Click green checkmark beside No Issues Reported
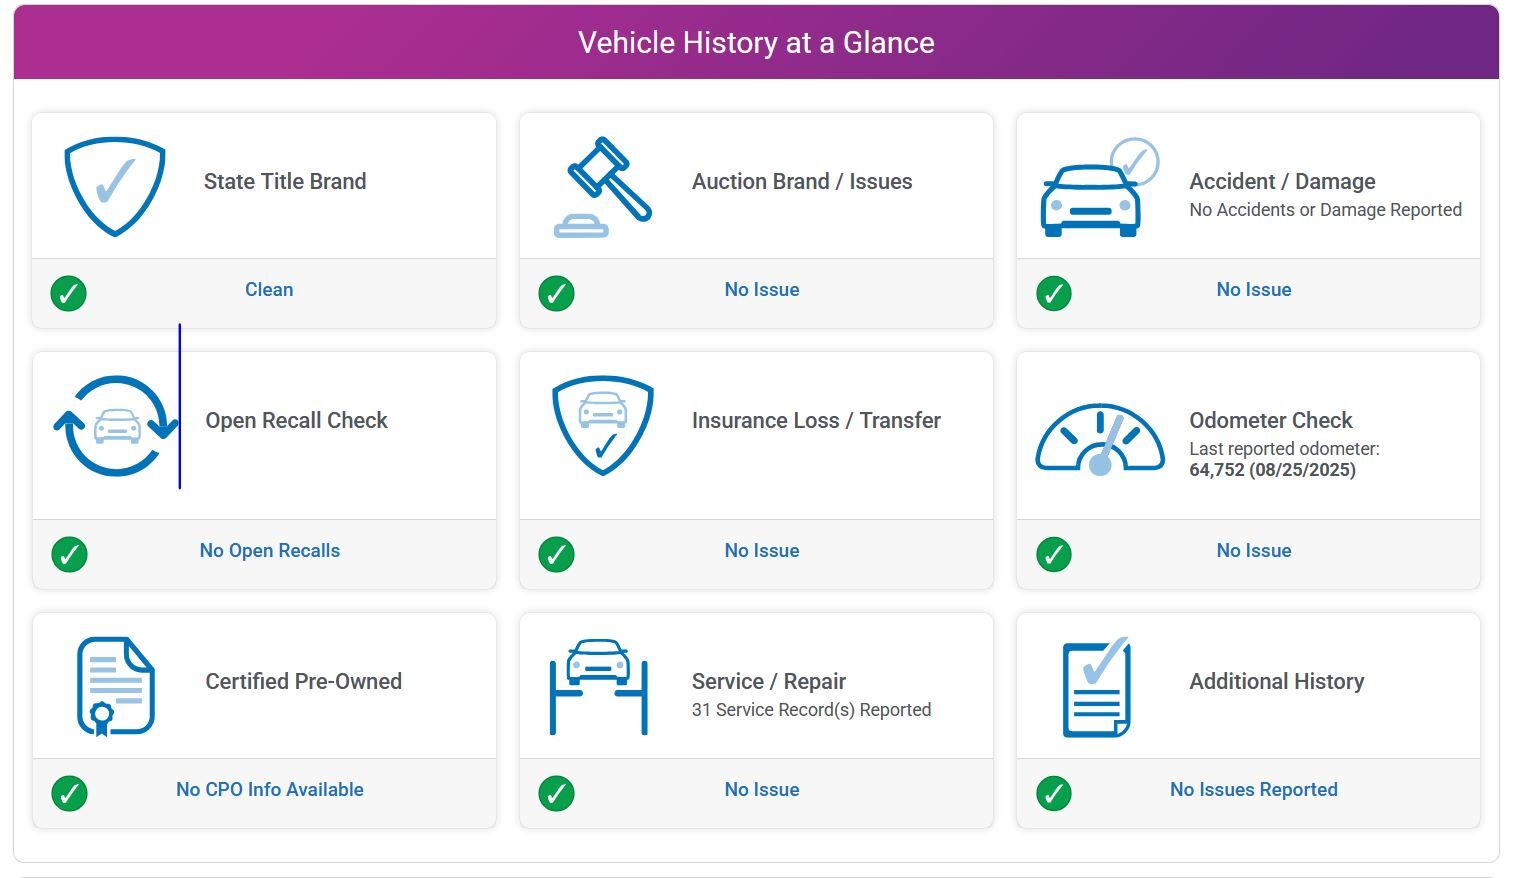The height and width of the screenshot is (878, 1521). coord(1053,793)
